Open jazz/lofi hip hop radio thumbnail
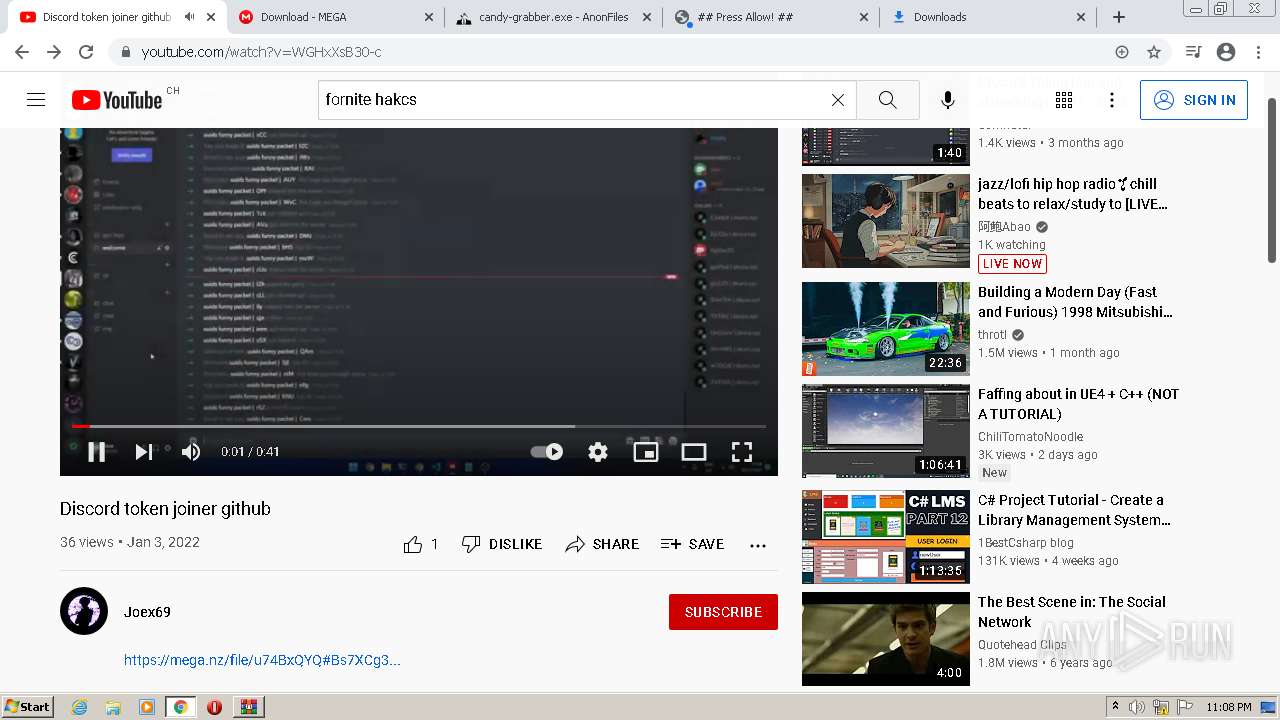This screenshot has width=1280, height=720. pos(886,221)
